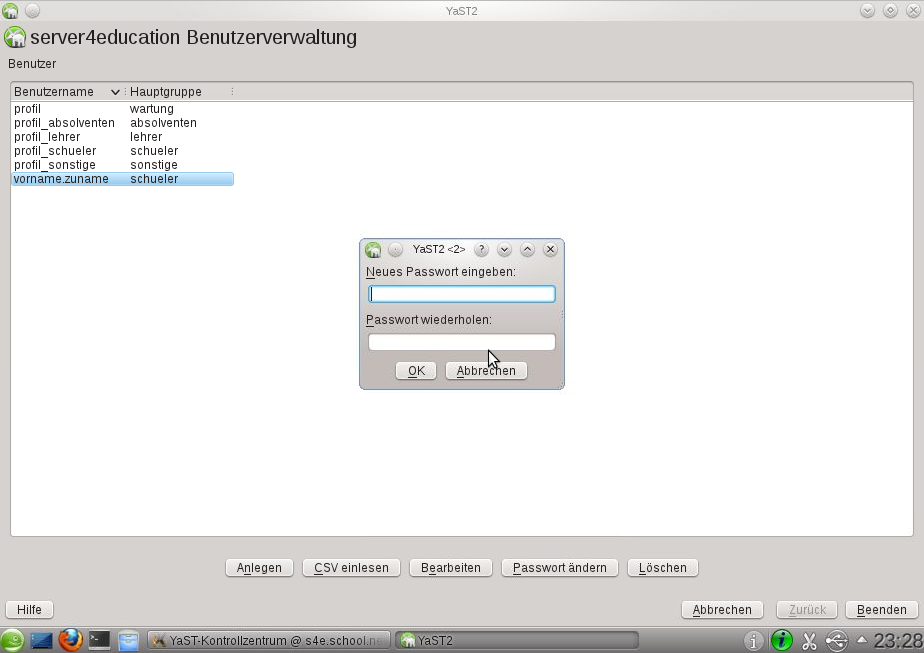Click the CSV einlesen button
This screenshot has height=653, width=924.
[x=351, y=568]
